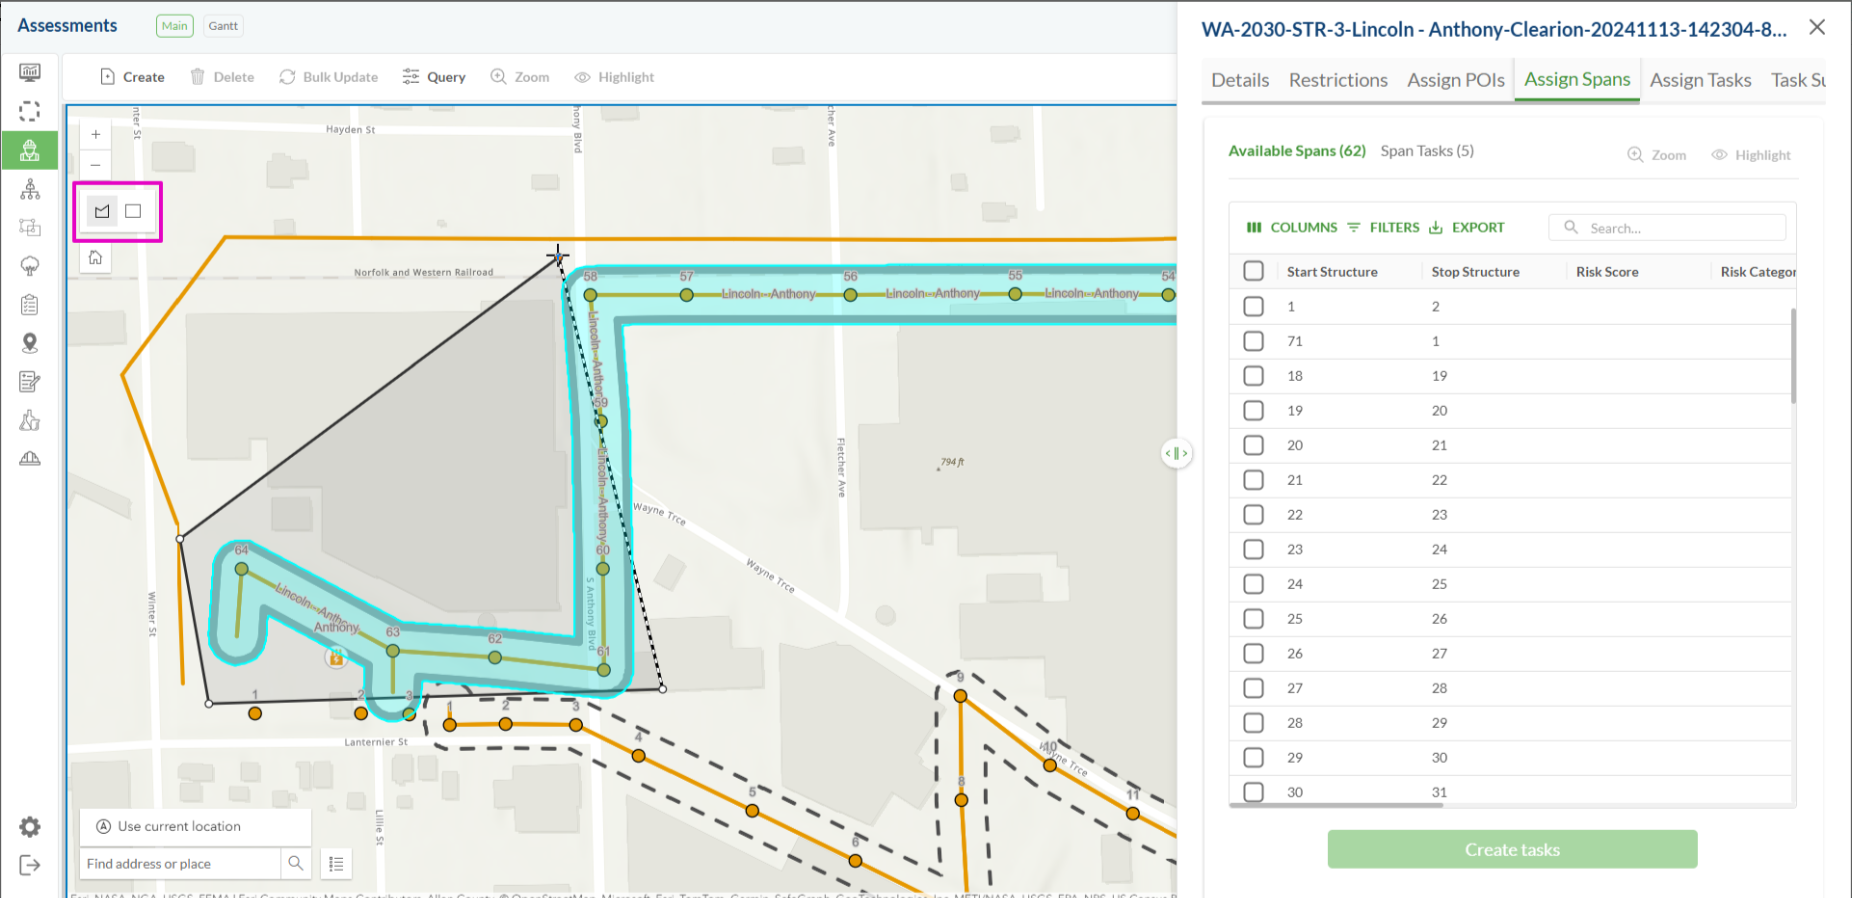The image size is (1852, 898).
Task: Switch to the Assign POIs tab
Action: (1455, 80)
